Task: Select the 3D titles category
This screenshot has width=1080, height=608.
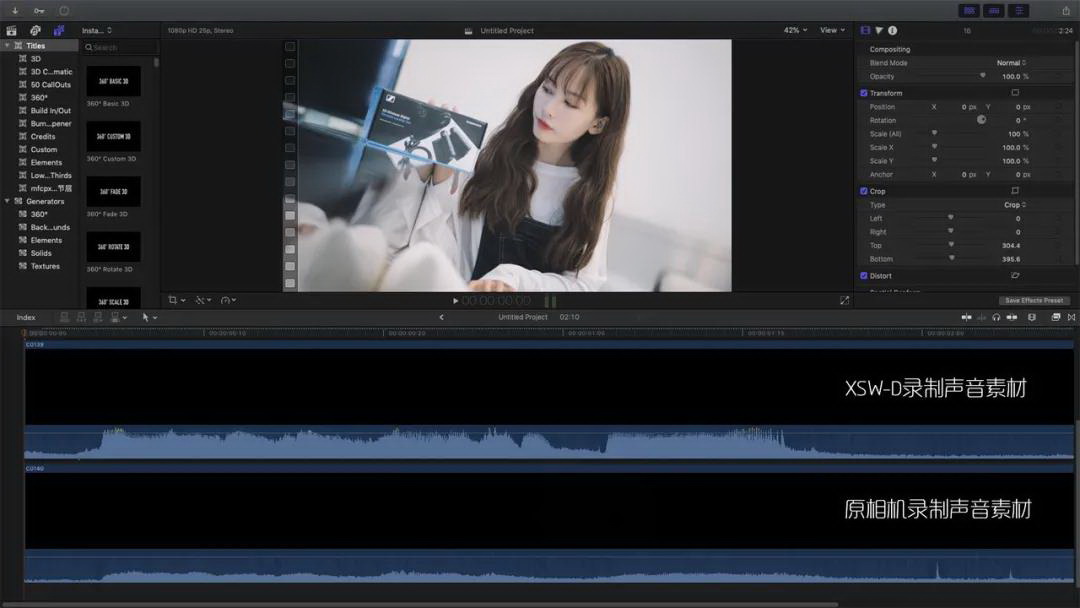Action: (x=35, y=59)
